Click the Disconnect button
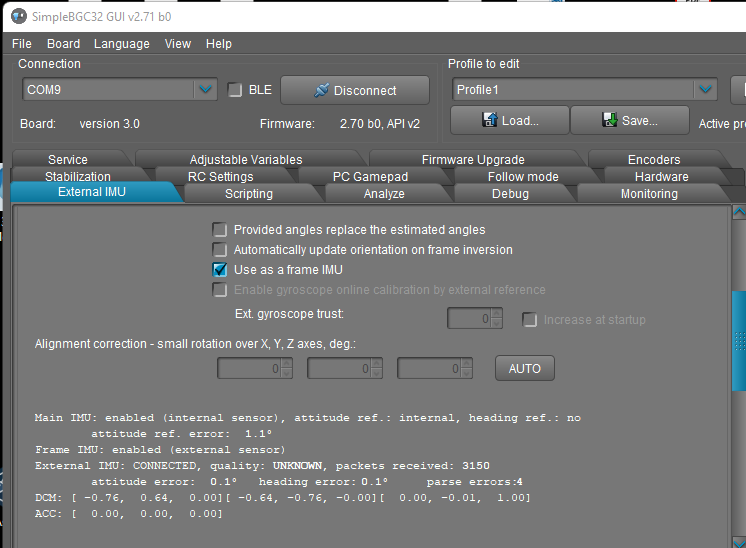The width and height of the screenshot is (746, 548). click(x=355, y=90)
